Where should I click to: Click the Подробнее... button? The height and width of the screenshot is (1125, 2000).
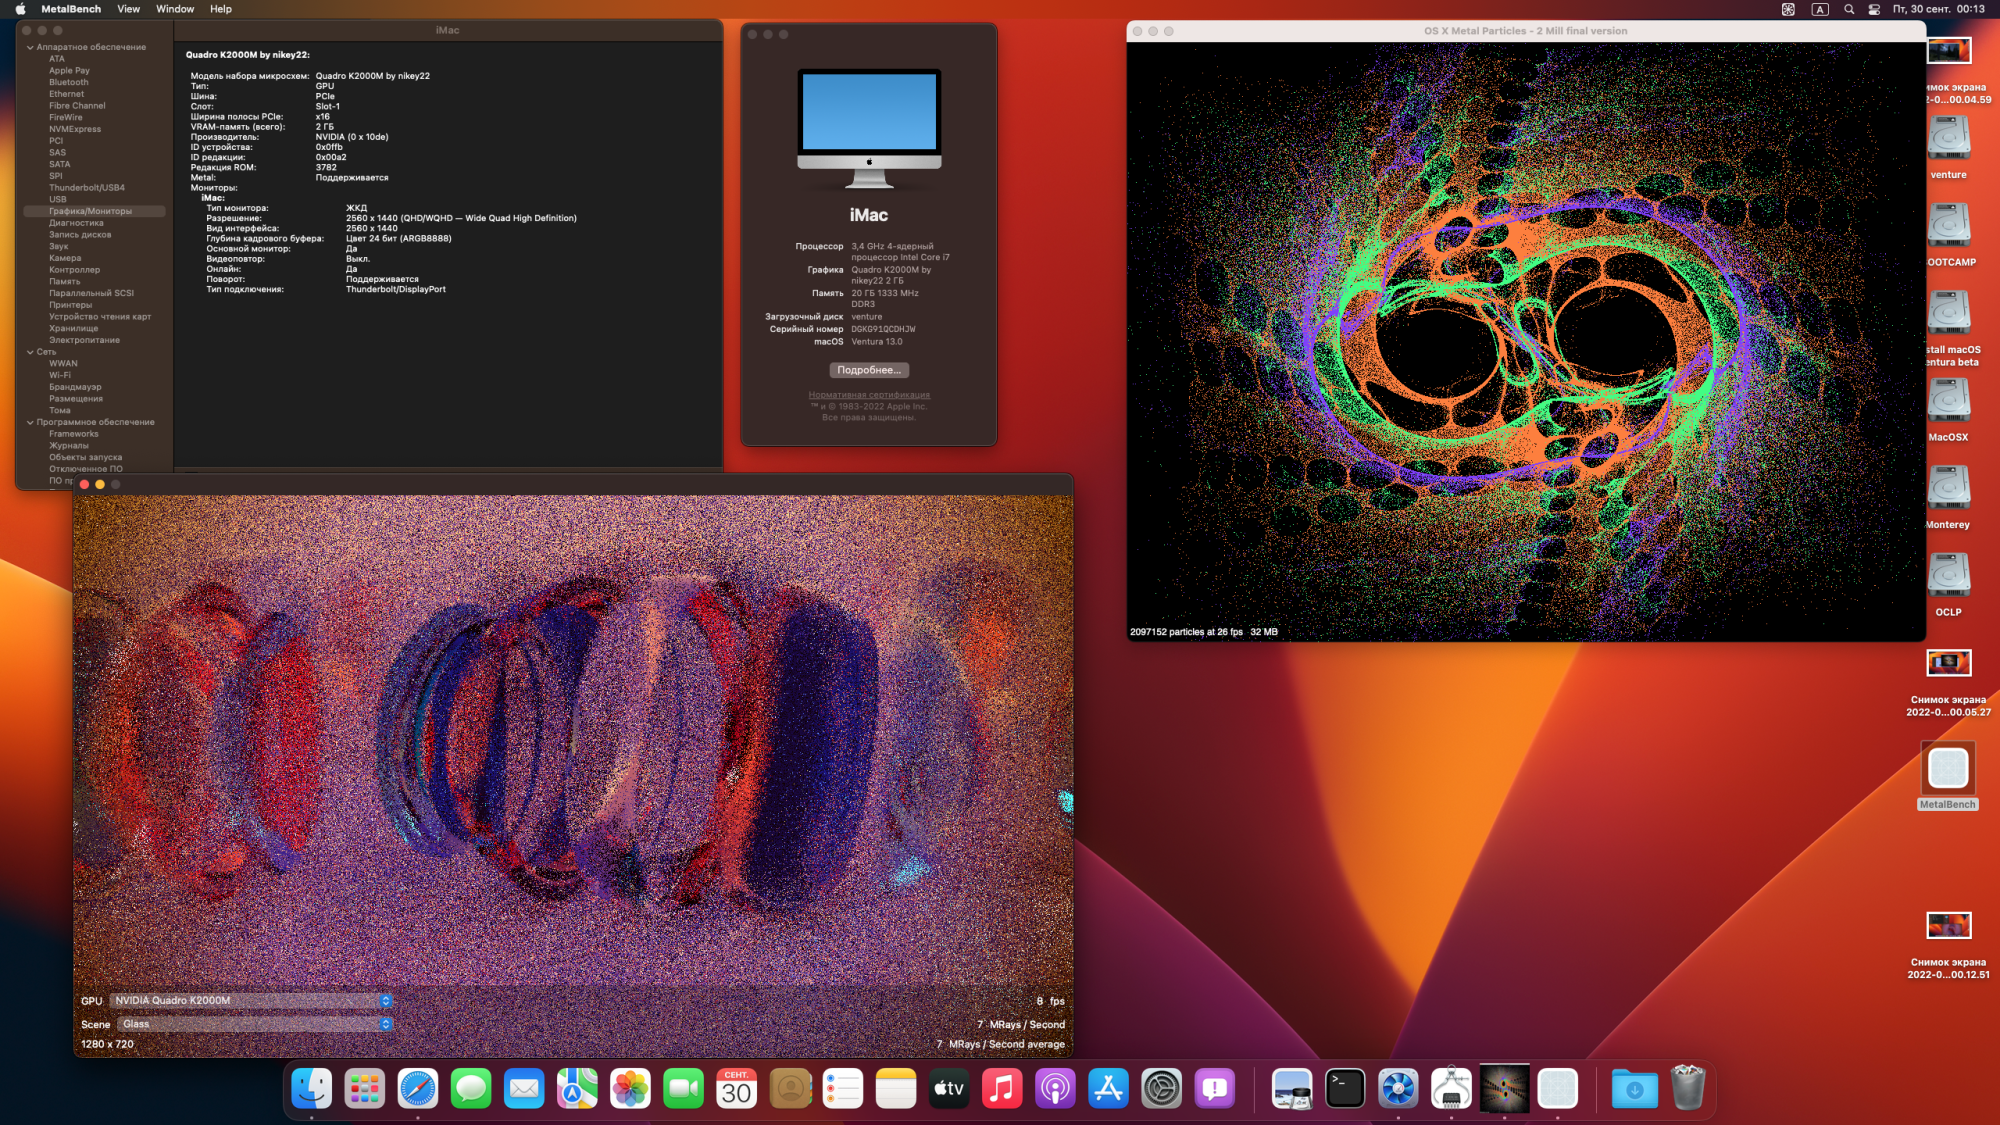(868, 370)
